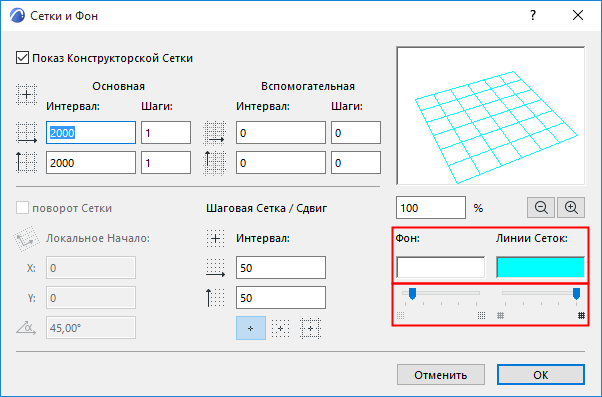
Task: Click the vertical main grid interval icon
Action: tap(26, 162)
